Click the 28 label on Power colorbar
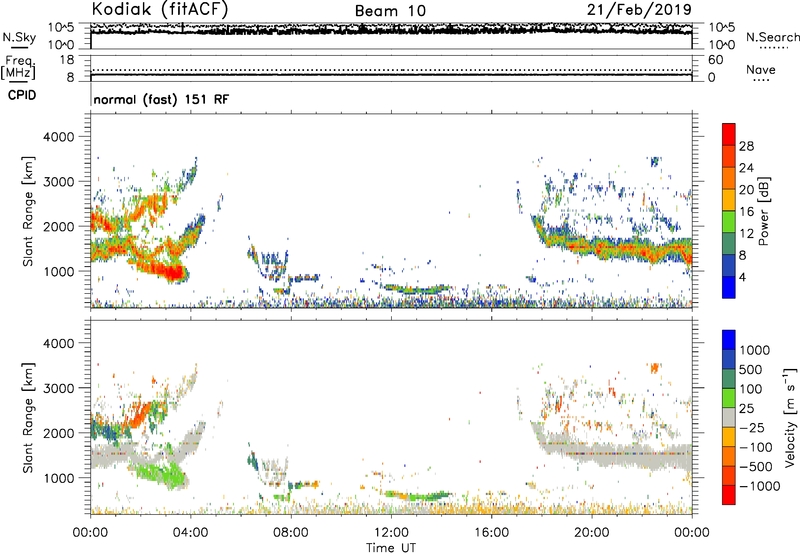 [746, 146]
